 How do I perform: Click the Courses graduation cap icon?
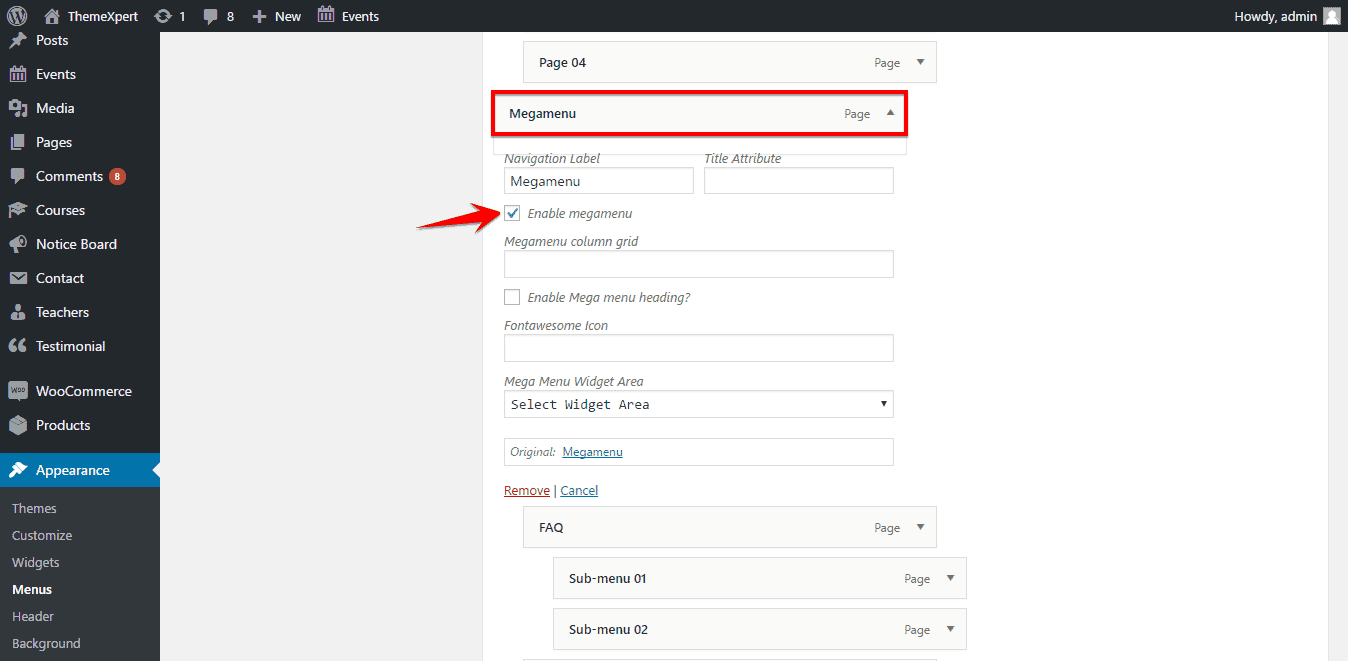coord(18,210)
